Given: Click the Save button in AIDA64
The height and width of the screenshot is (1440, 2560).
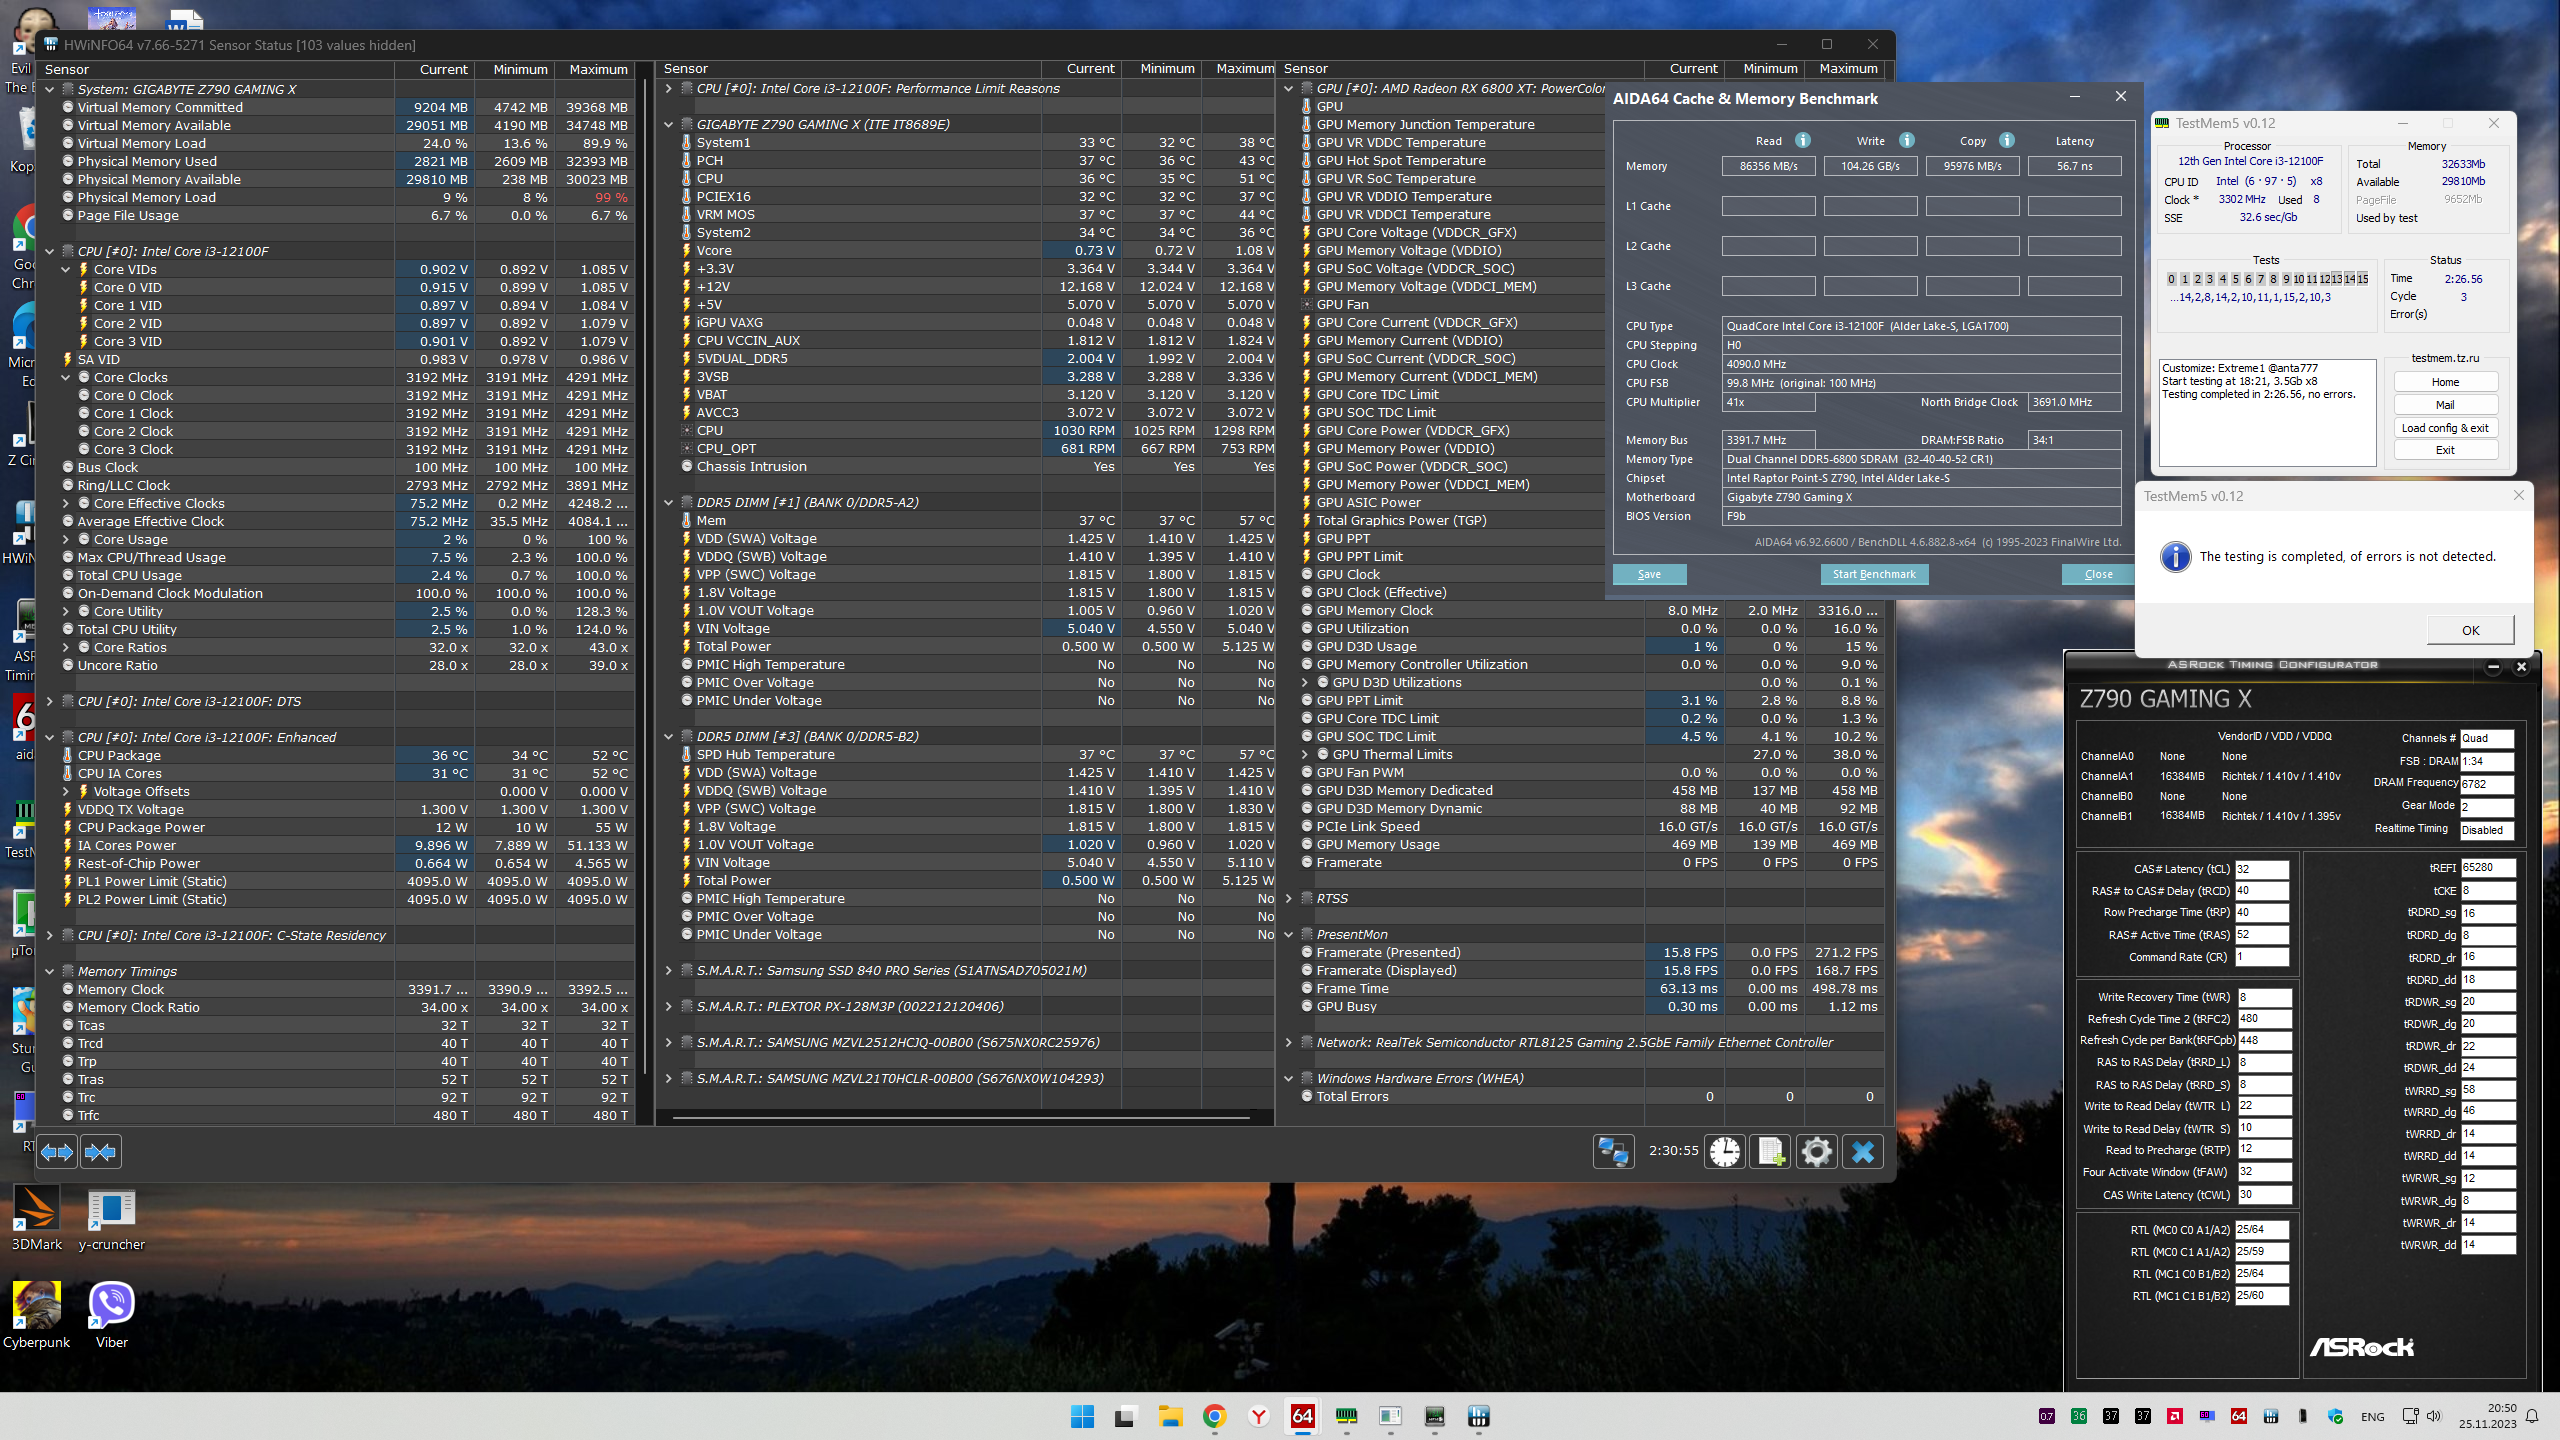Looking at the screenshot, I should [x=1649, y=574].
